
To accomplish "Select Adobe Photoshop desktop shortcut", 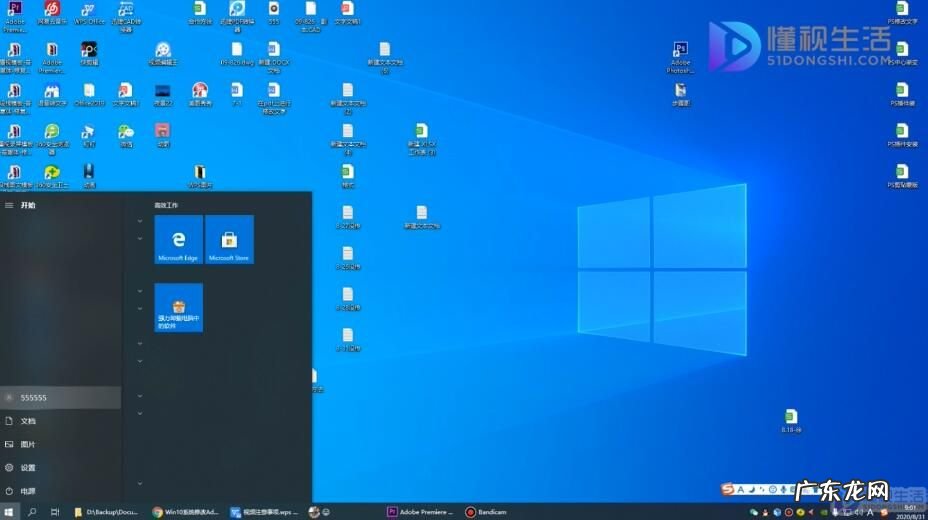I will 680,57.
